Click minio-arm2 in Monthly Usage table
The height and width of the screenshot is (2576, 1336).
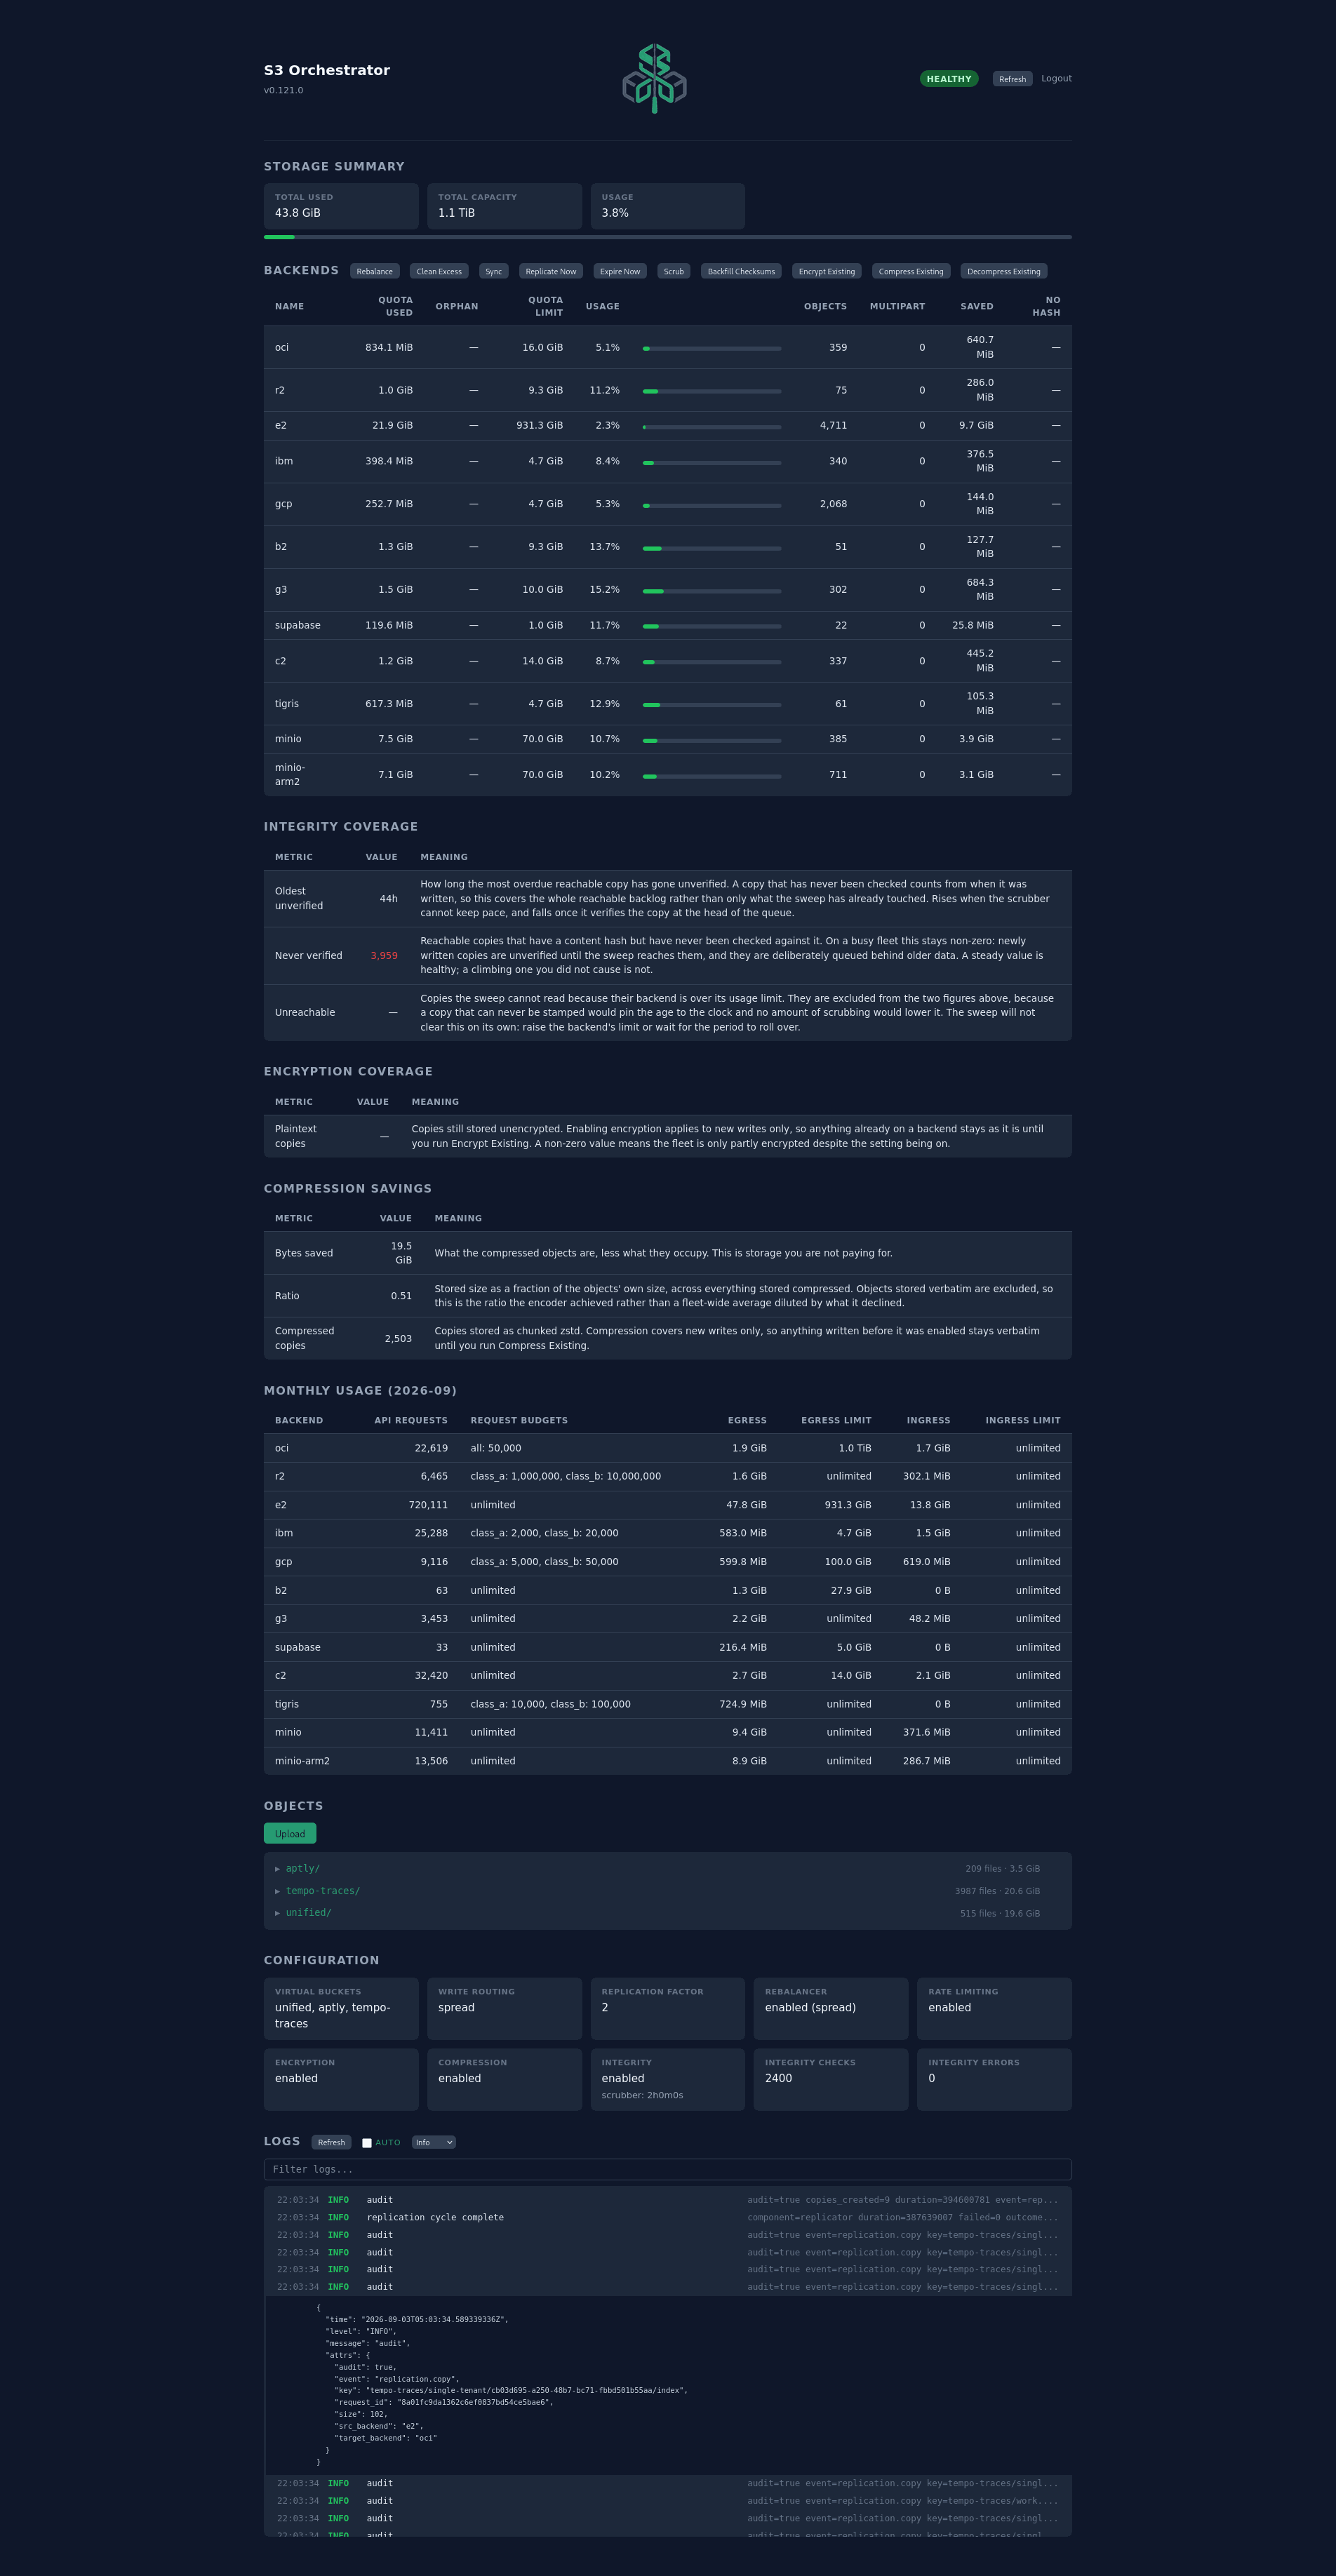pyautogui.click(x=302, y=1761)
